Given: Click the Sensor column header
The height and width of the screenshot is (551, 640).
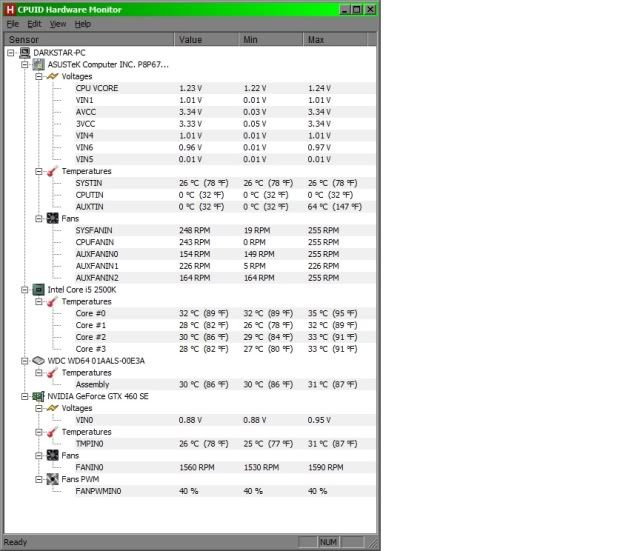Looking at the screenshot, I should click(x=89, y=40).
